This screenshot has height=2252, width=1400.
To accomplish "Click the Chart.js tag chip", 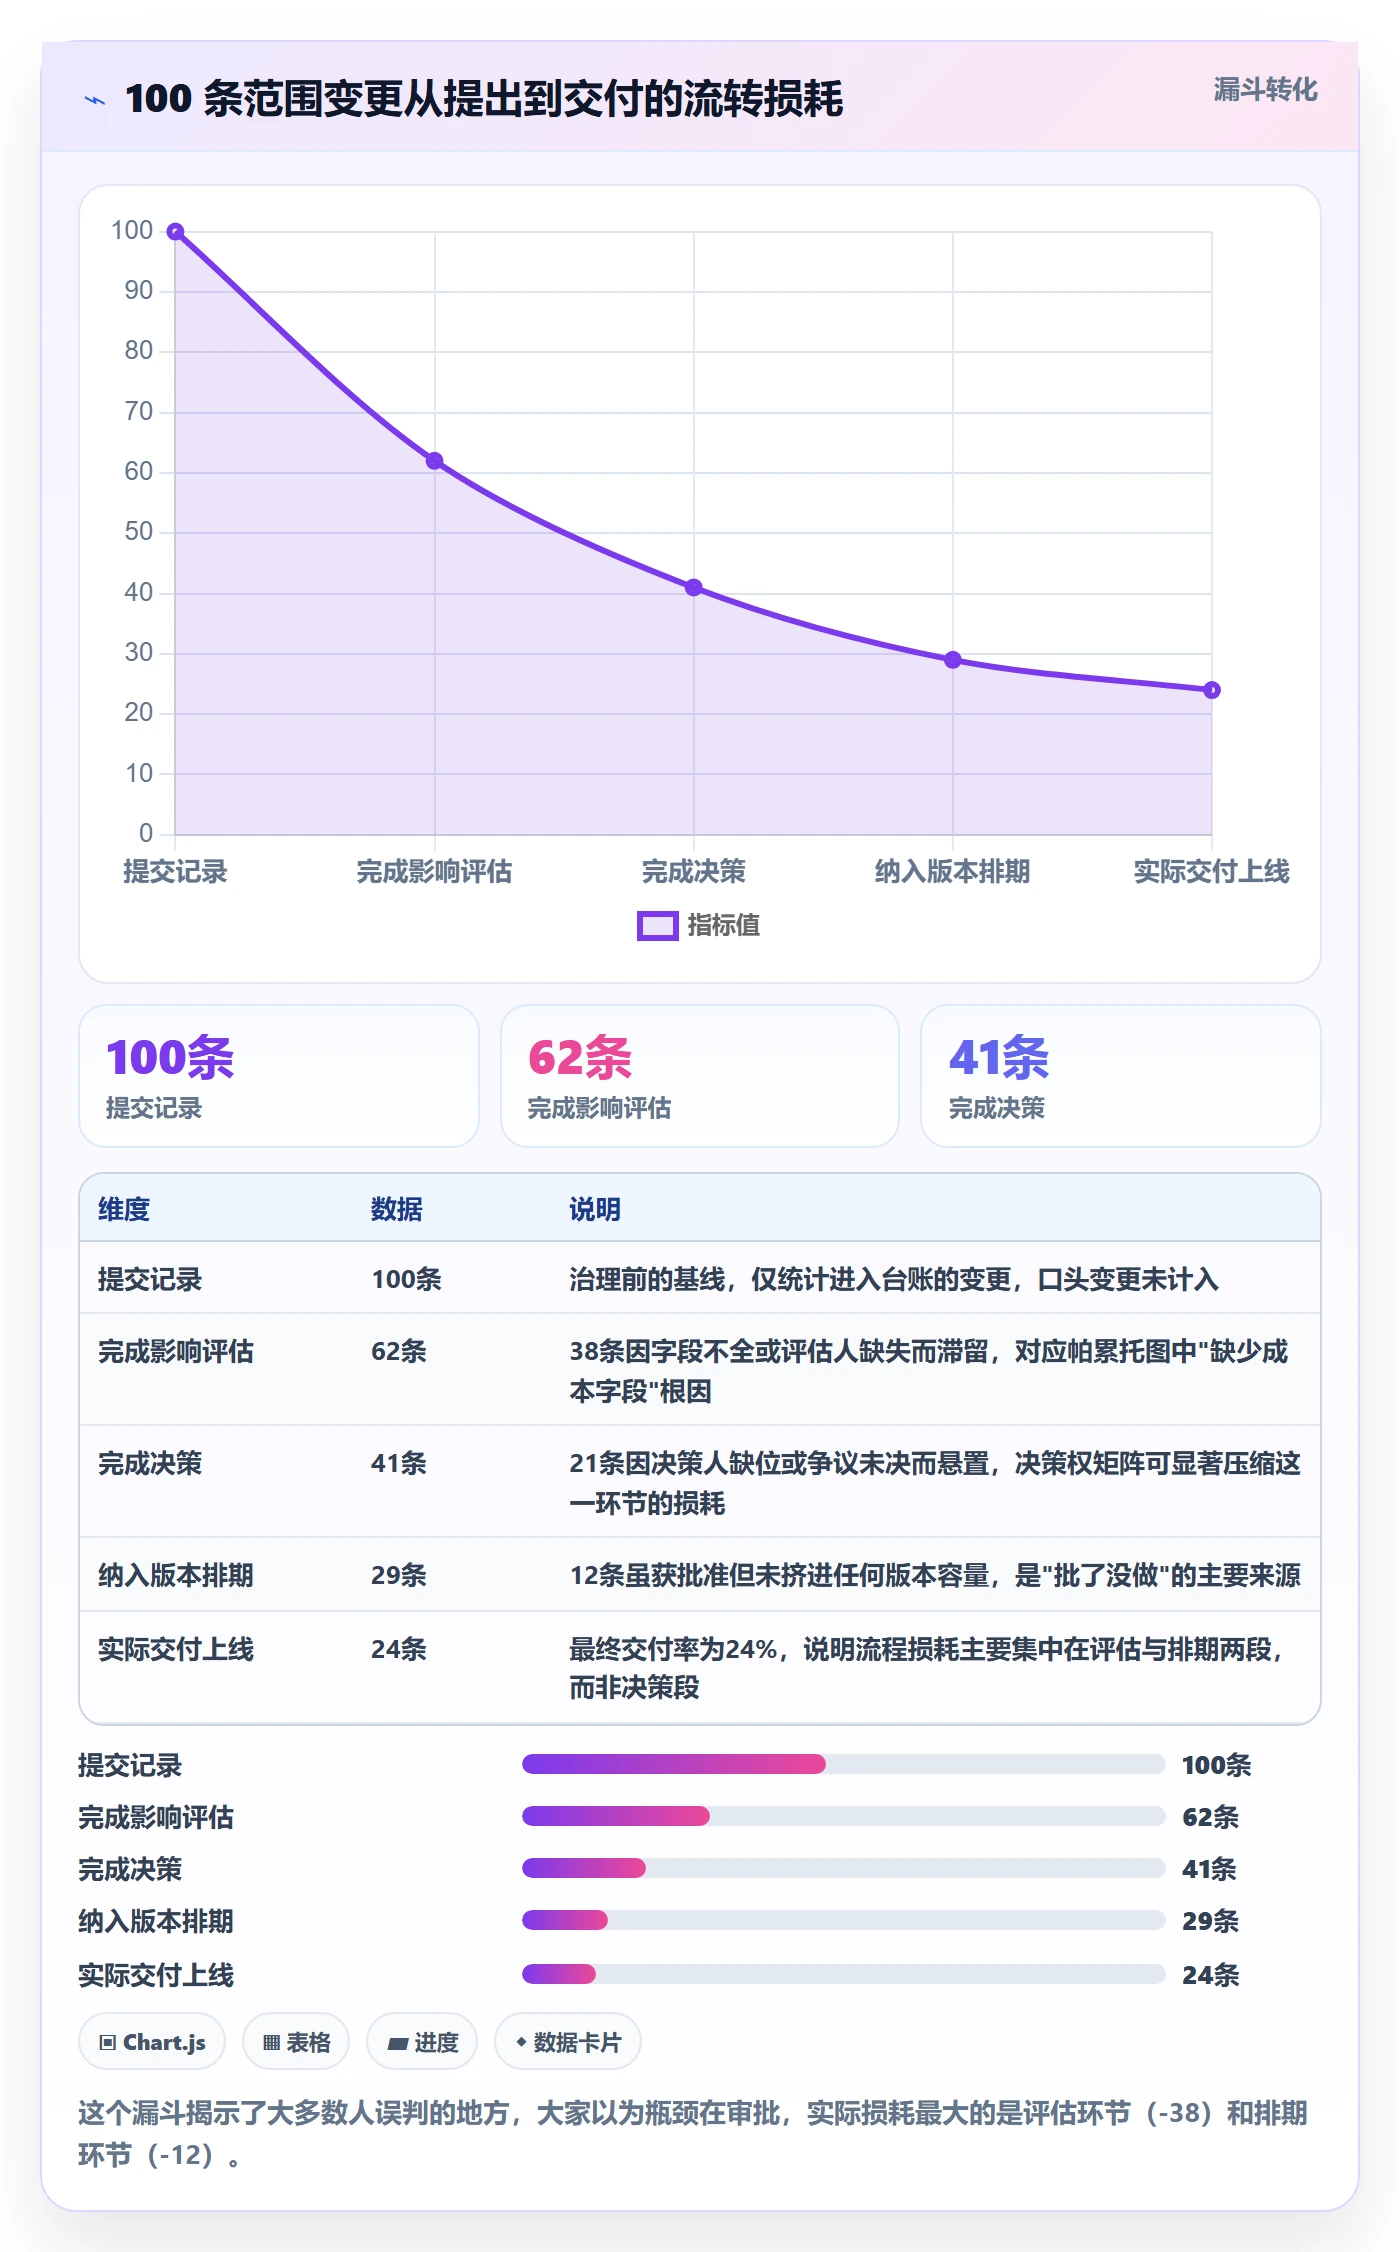I will [x=152, y=2042].
